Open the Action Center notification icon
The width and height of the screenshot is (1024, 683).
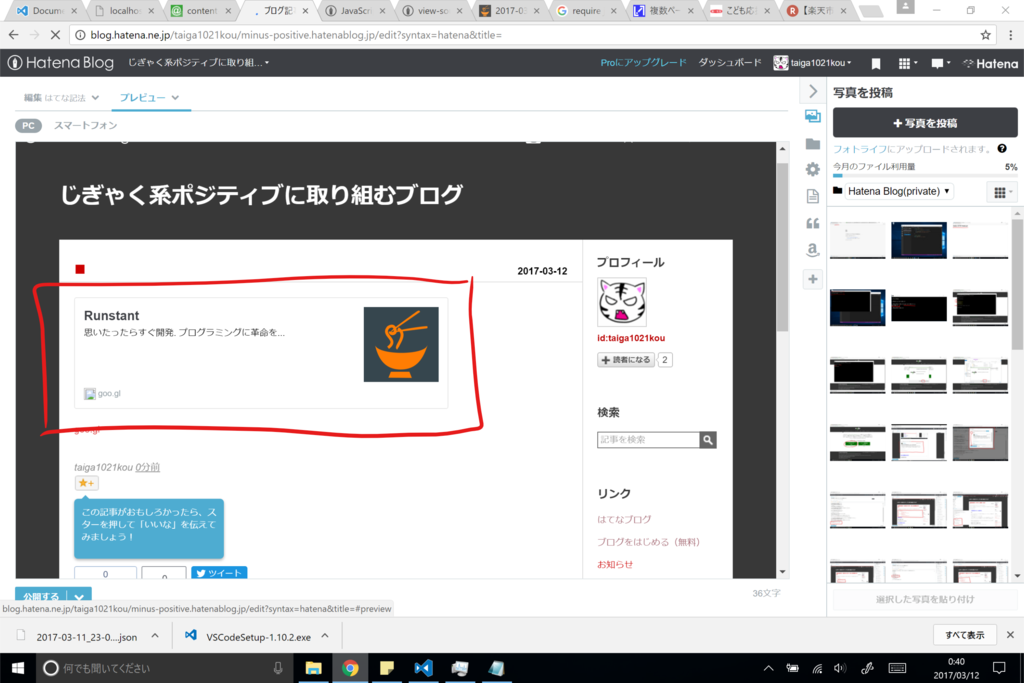[999, 668]
